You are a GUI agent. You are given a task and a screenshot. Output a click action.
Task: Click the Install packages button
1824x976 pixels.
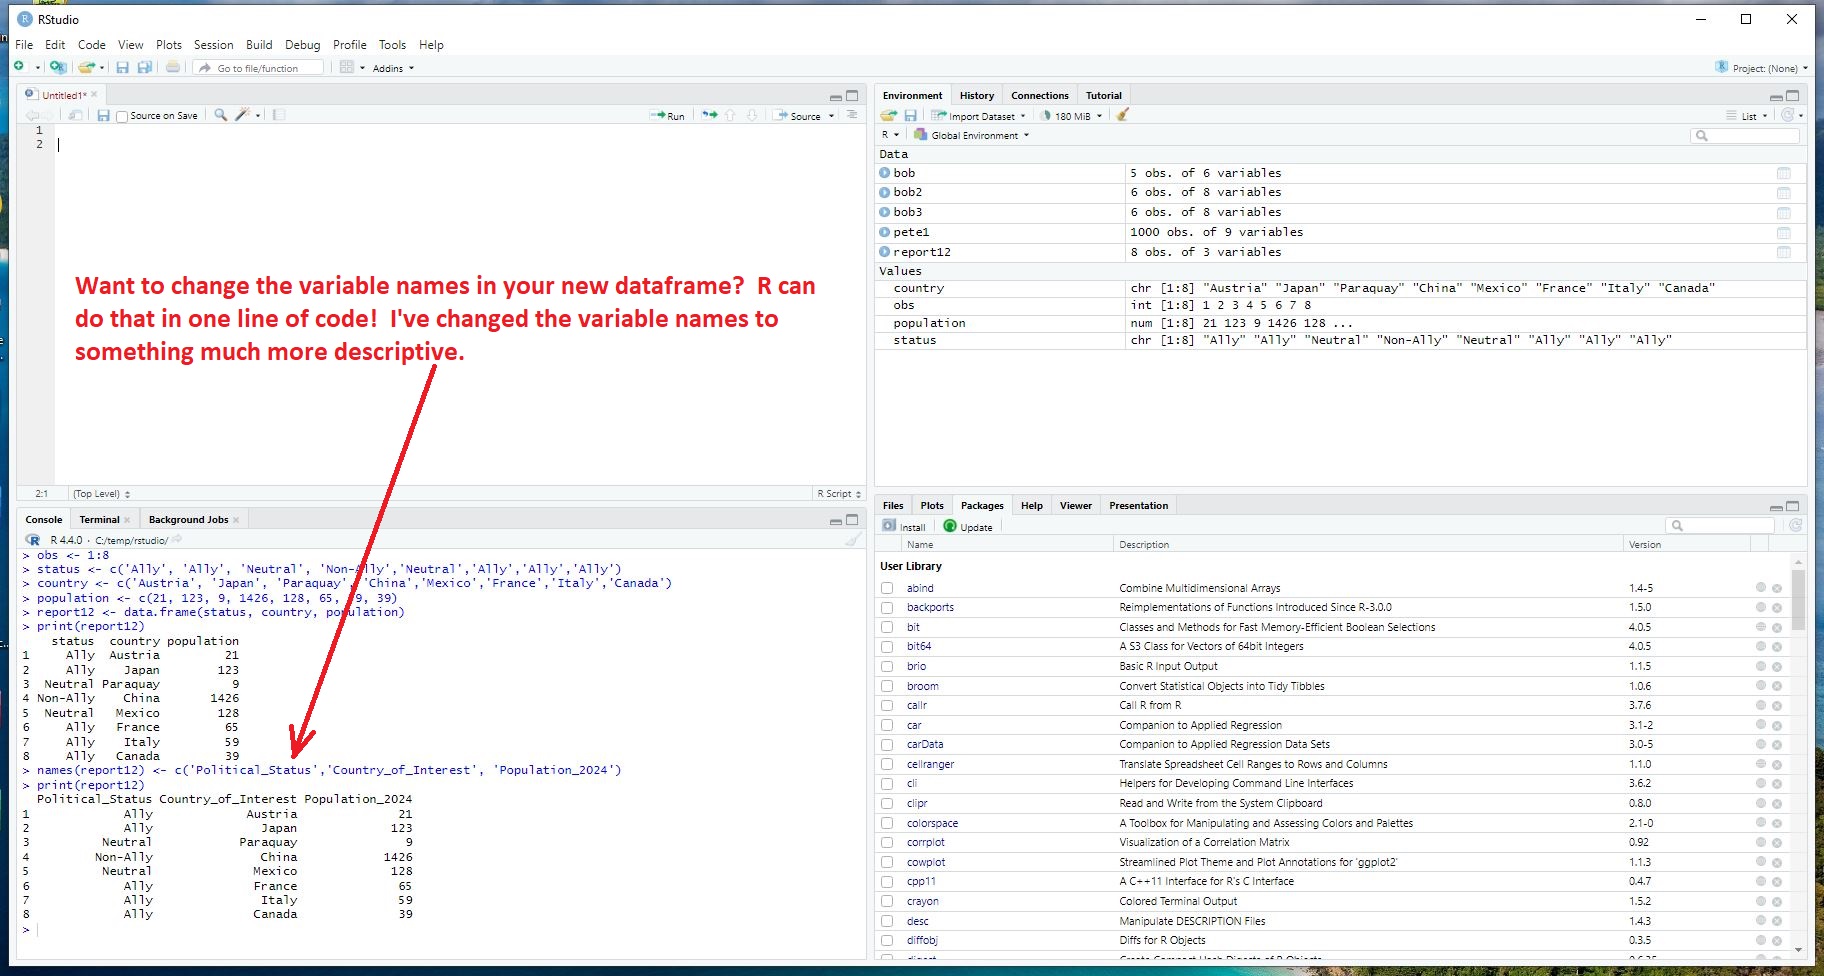pyautogui.click(x=905, y=527)
